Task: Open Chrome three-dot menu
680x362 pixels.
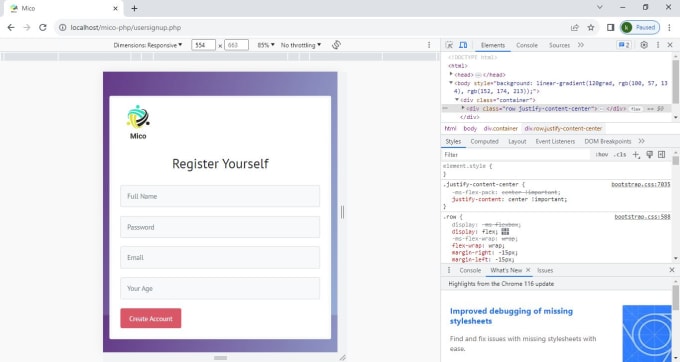Action: point(669,27)
